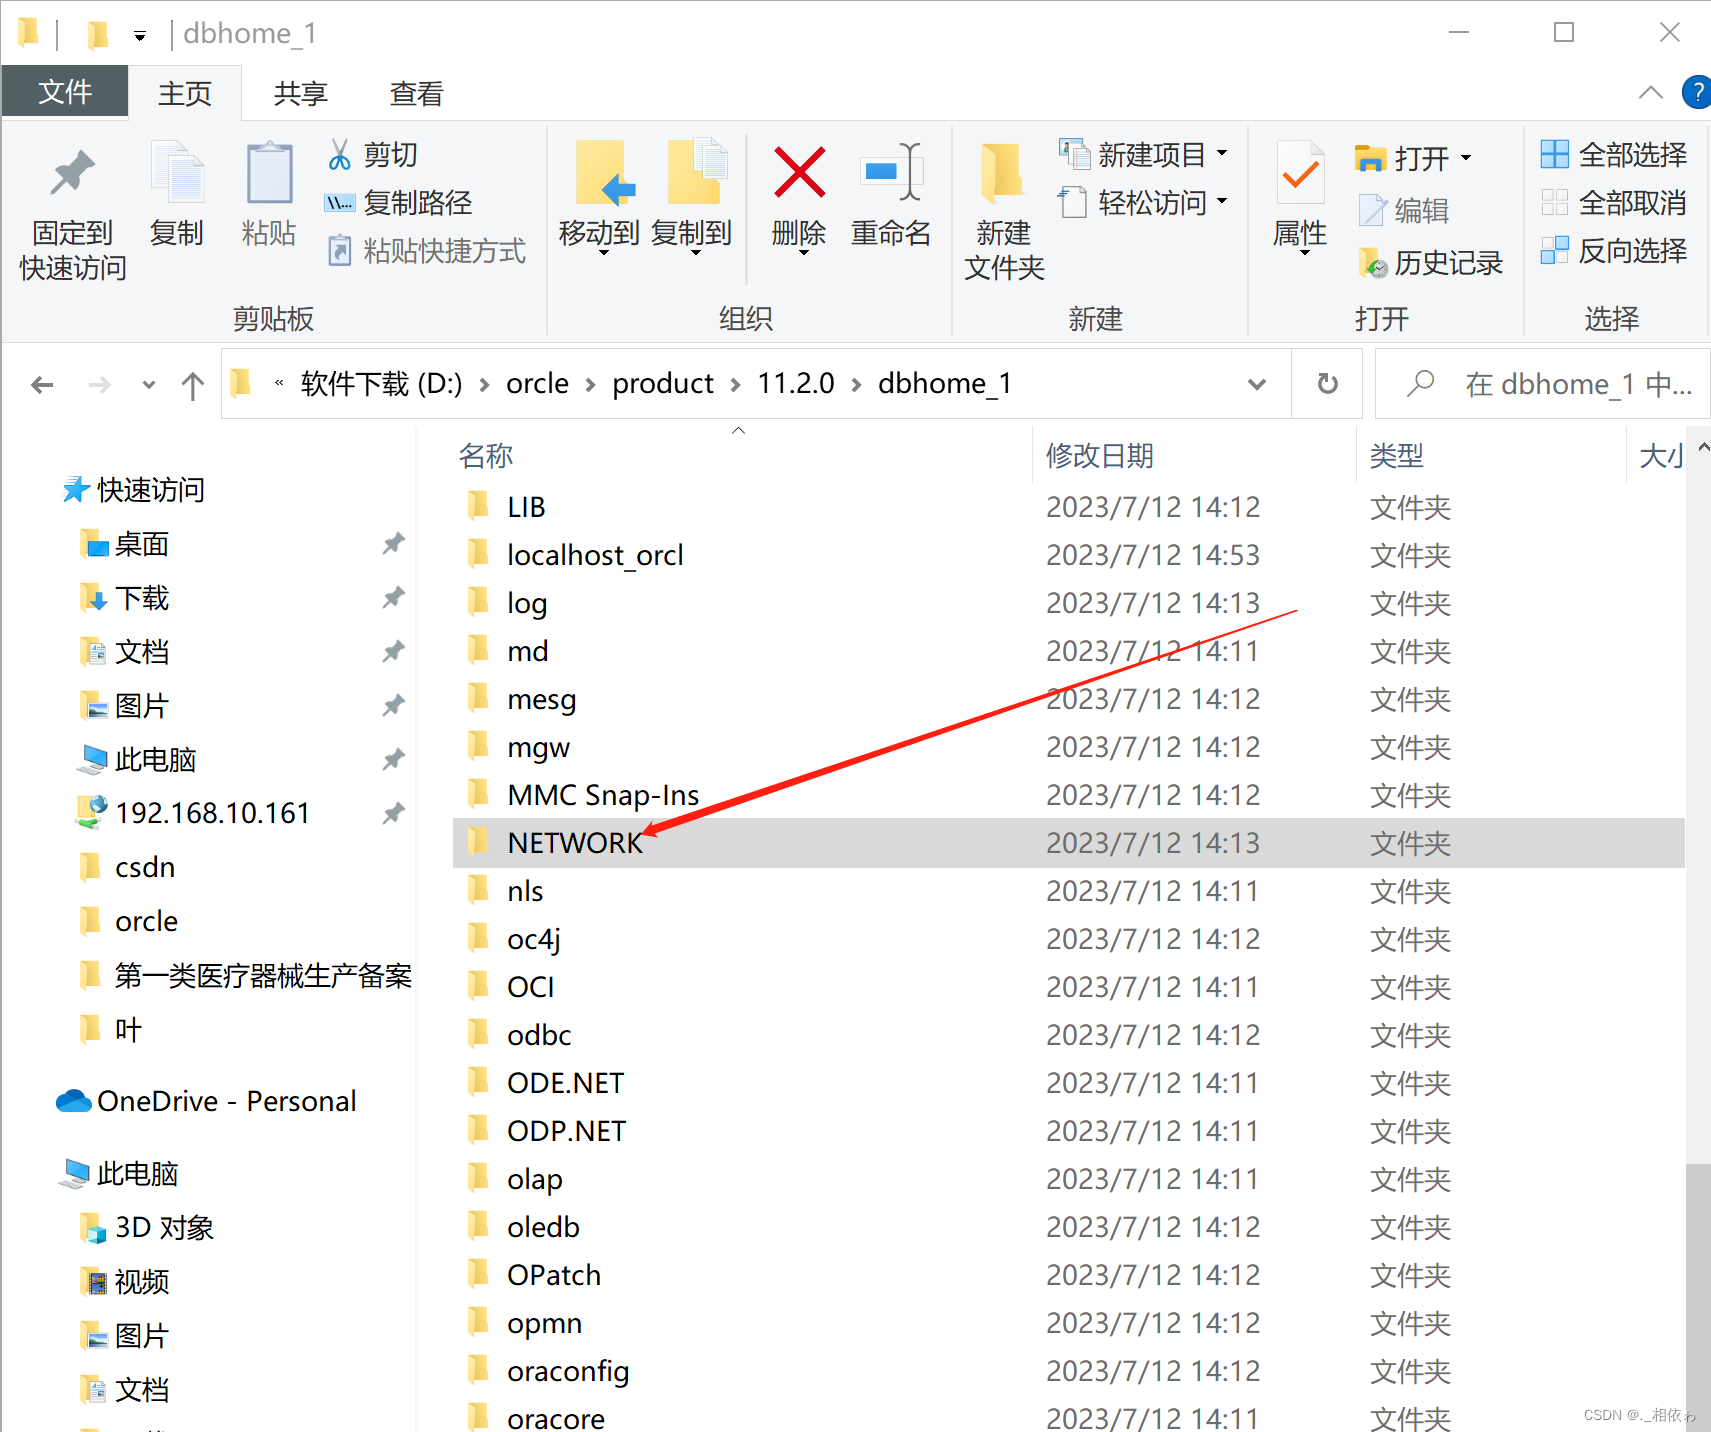Navigate to D: drive in breadcrumb

(381, 384)
